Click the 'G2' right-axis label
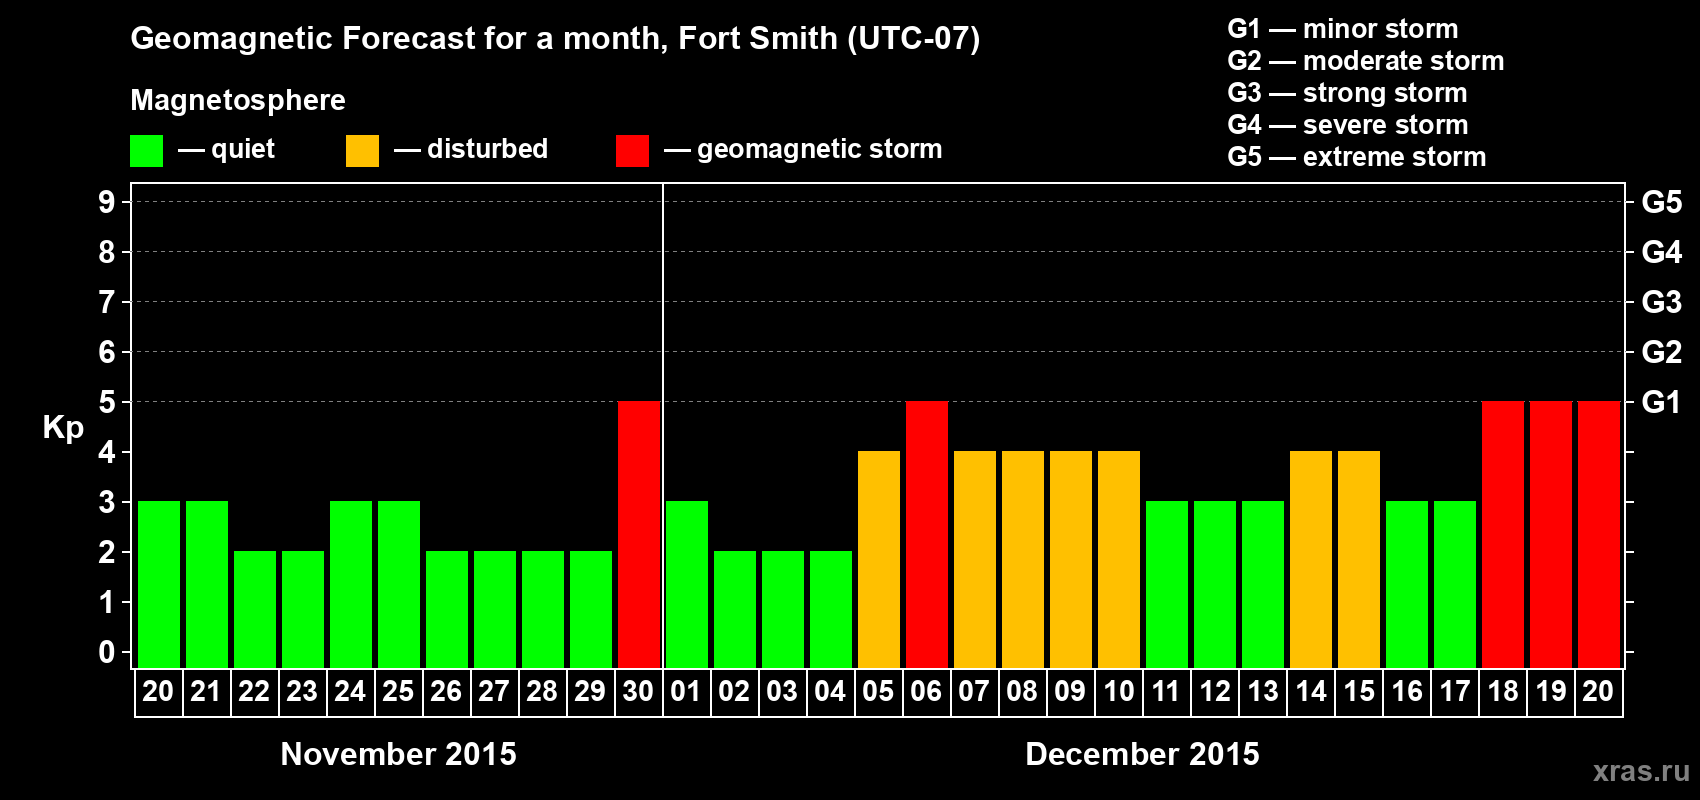 click(x=1662, y=352)
